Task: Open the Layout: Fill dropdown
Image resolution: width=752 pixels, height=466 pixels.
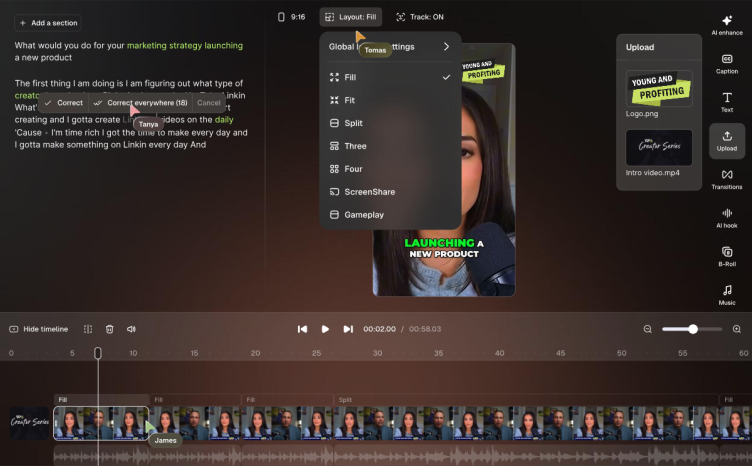Action: click(x=351, y=17)
